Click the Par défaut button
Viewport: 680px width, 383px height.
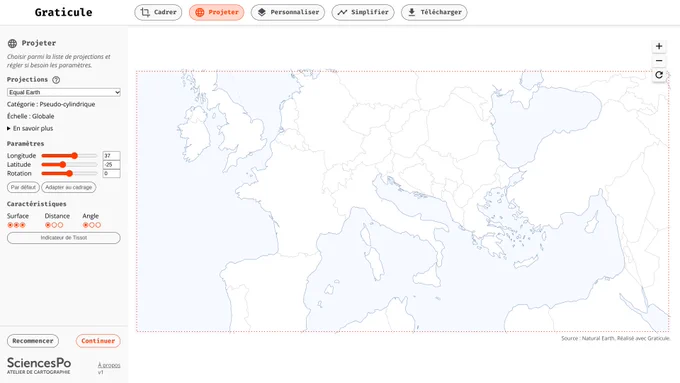point(23,187)
